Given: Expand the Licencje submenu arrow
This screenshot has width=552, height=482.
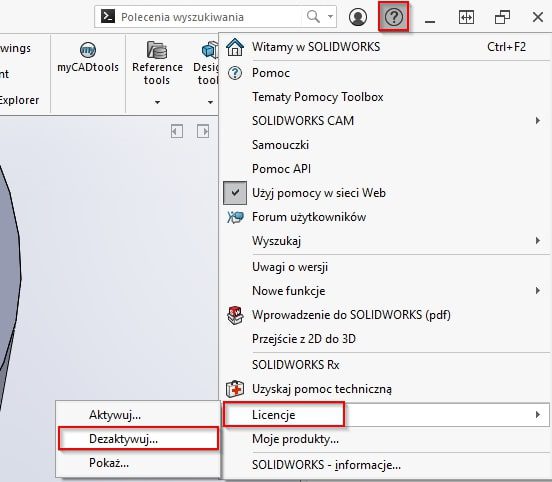Looking at the screenshot, I should pyautogui.click(x=538, y=415).
